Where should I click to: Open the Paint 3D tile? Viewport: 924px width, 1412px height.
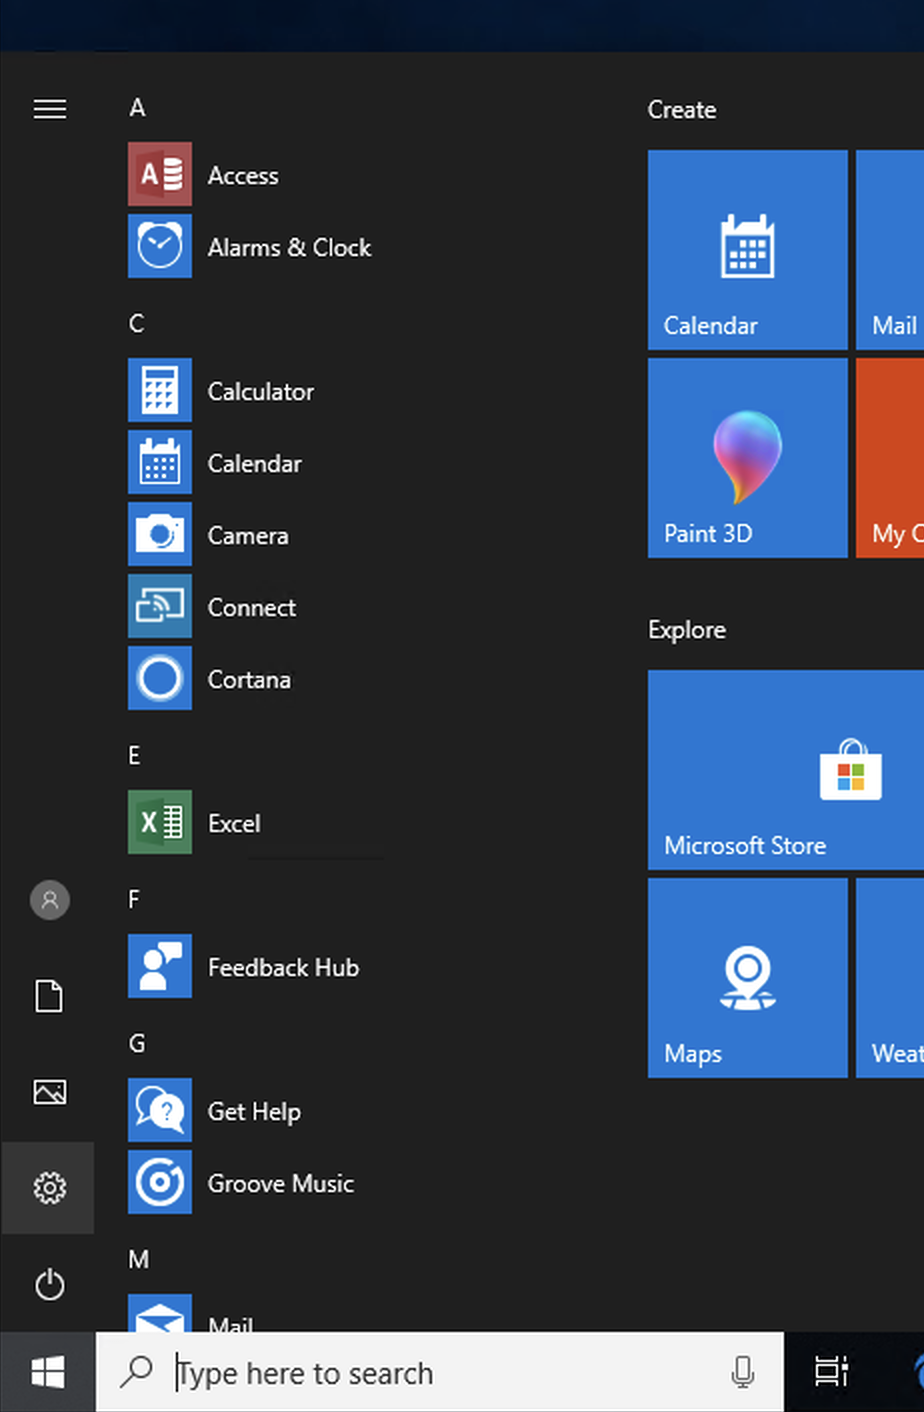click(748, 458)
